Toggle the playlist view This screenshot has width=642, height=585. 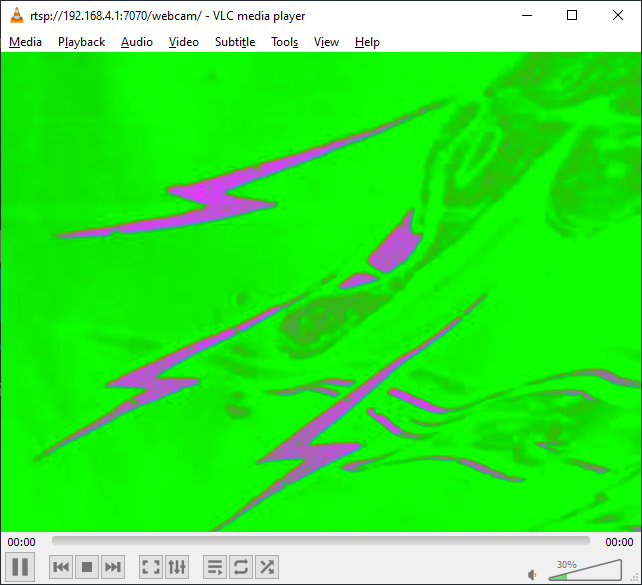(x=215, y=567)
